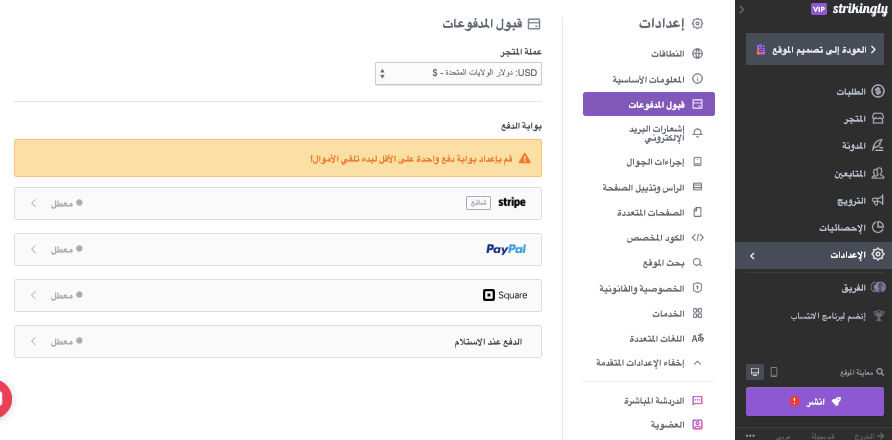
Task: Expand Cash on Delivery (الدفع عند الاستلام) row
Action: [x=278, y=342]
